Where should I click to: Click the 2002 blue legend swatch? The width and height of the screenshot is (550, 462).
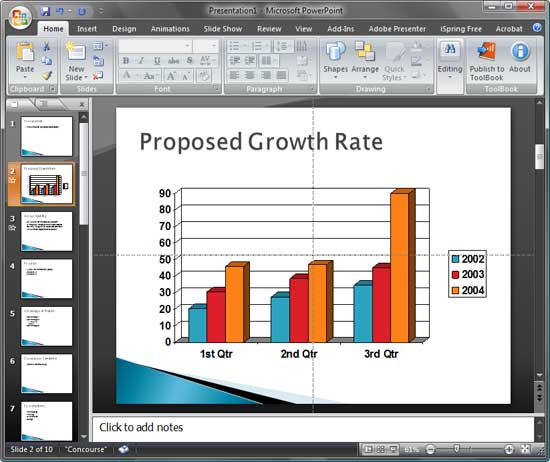[455, 259]
